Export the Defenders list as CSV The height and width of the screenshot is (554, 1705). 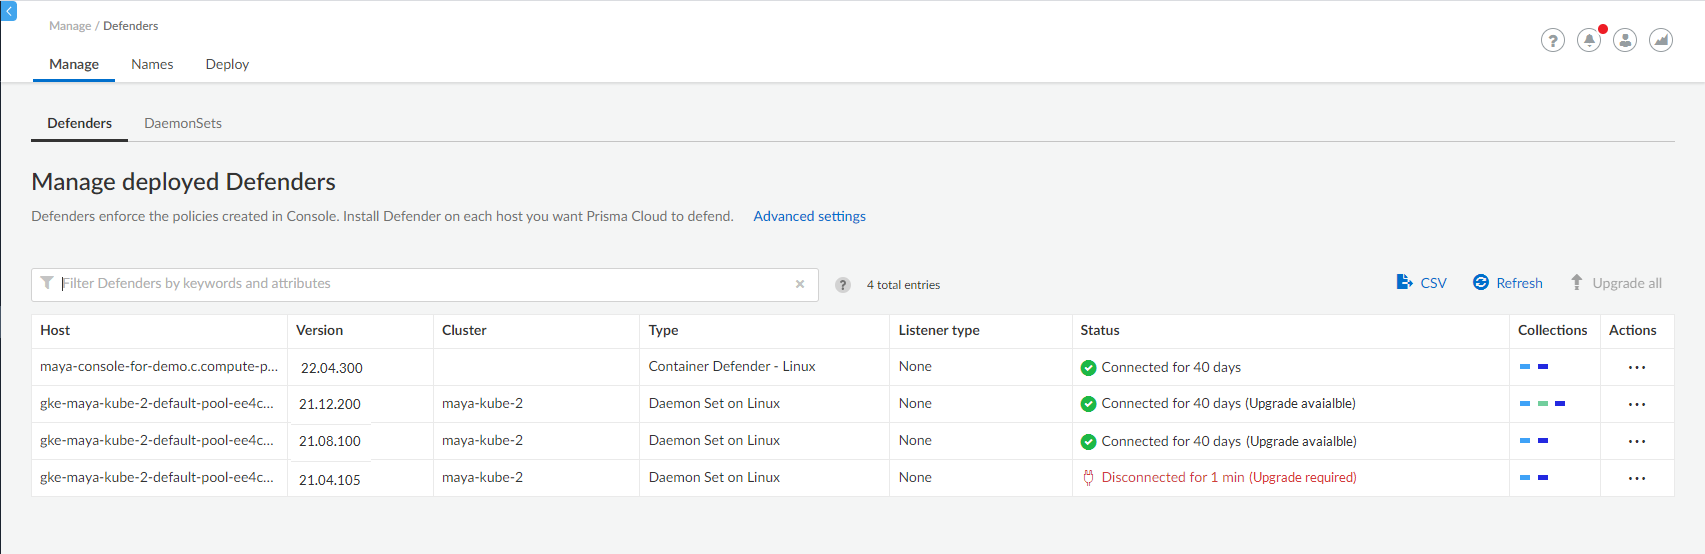[x=1421, y=283]
